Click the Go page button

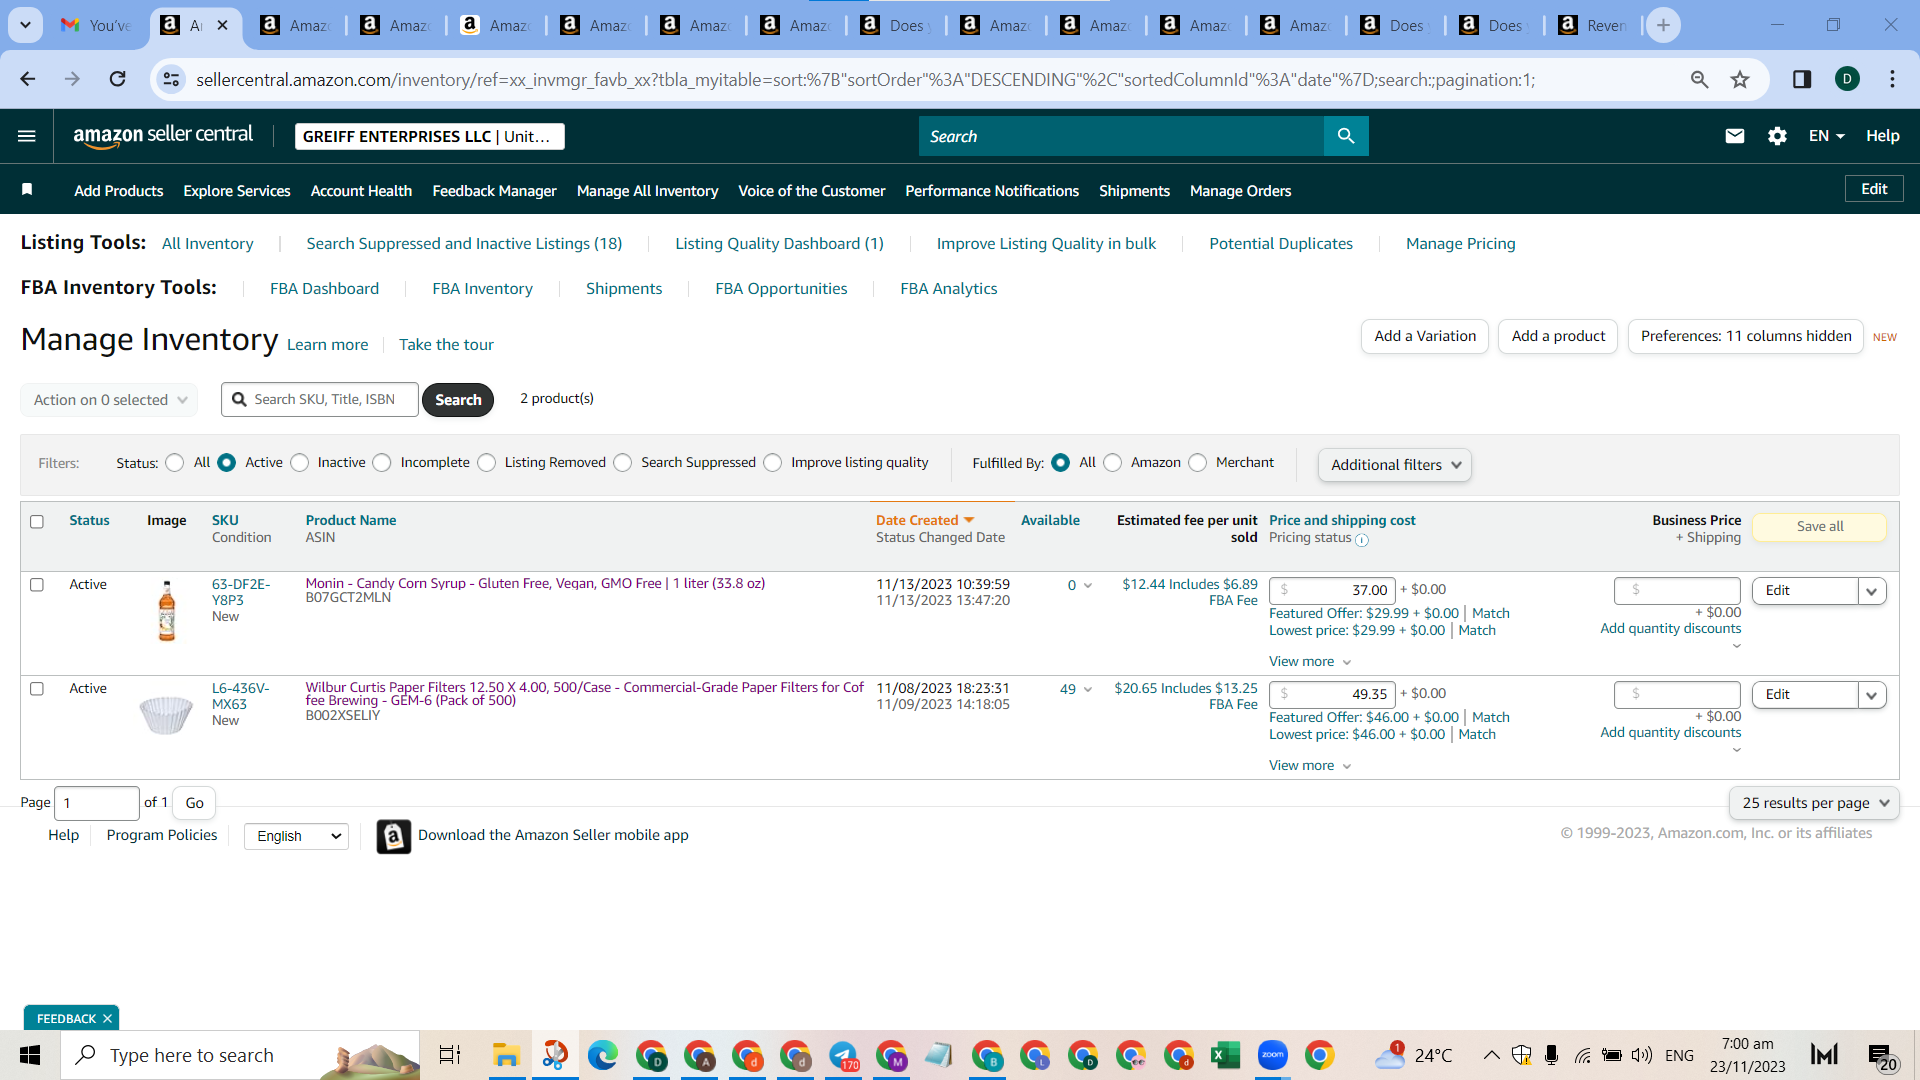194,803
